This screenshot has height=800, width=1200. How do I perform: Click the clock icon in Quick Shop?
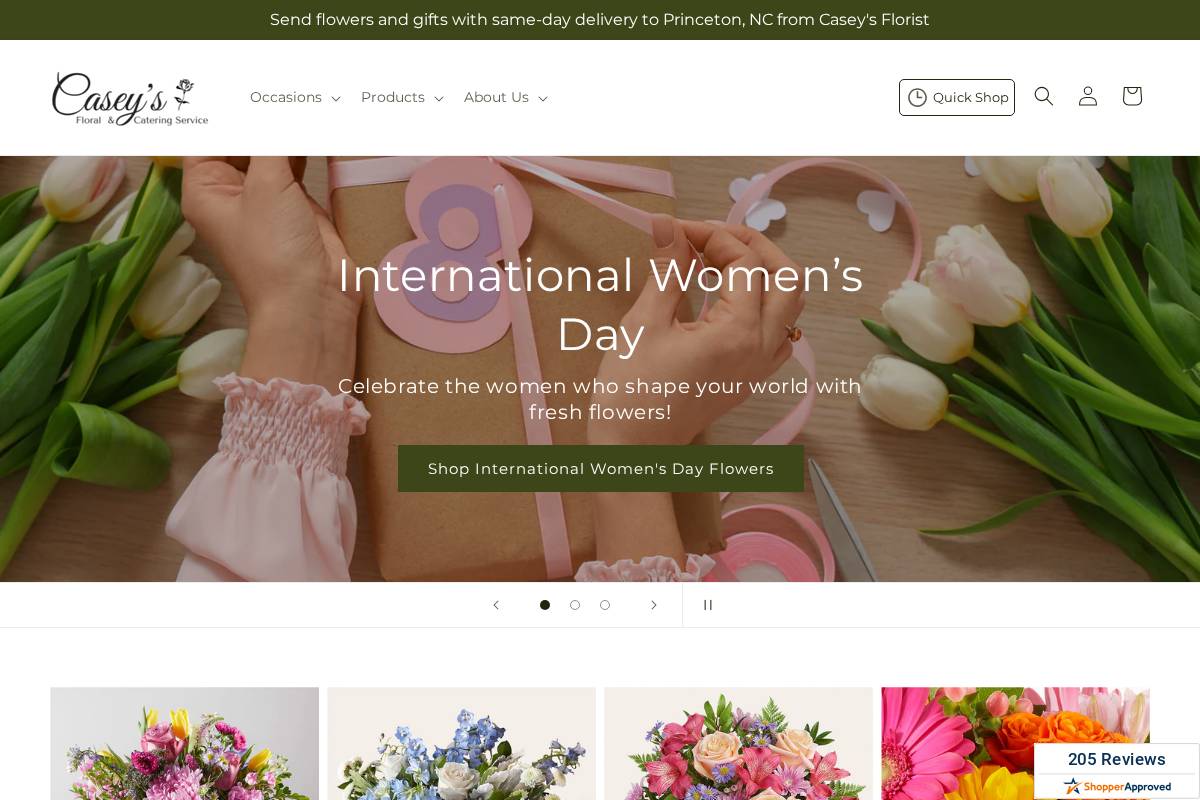click(x=918, y=97)
